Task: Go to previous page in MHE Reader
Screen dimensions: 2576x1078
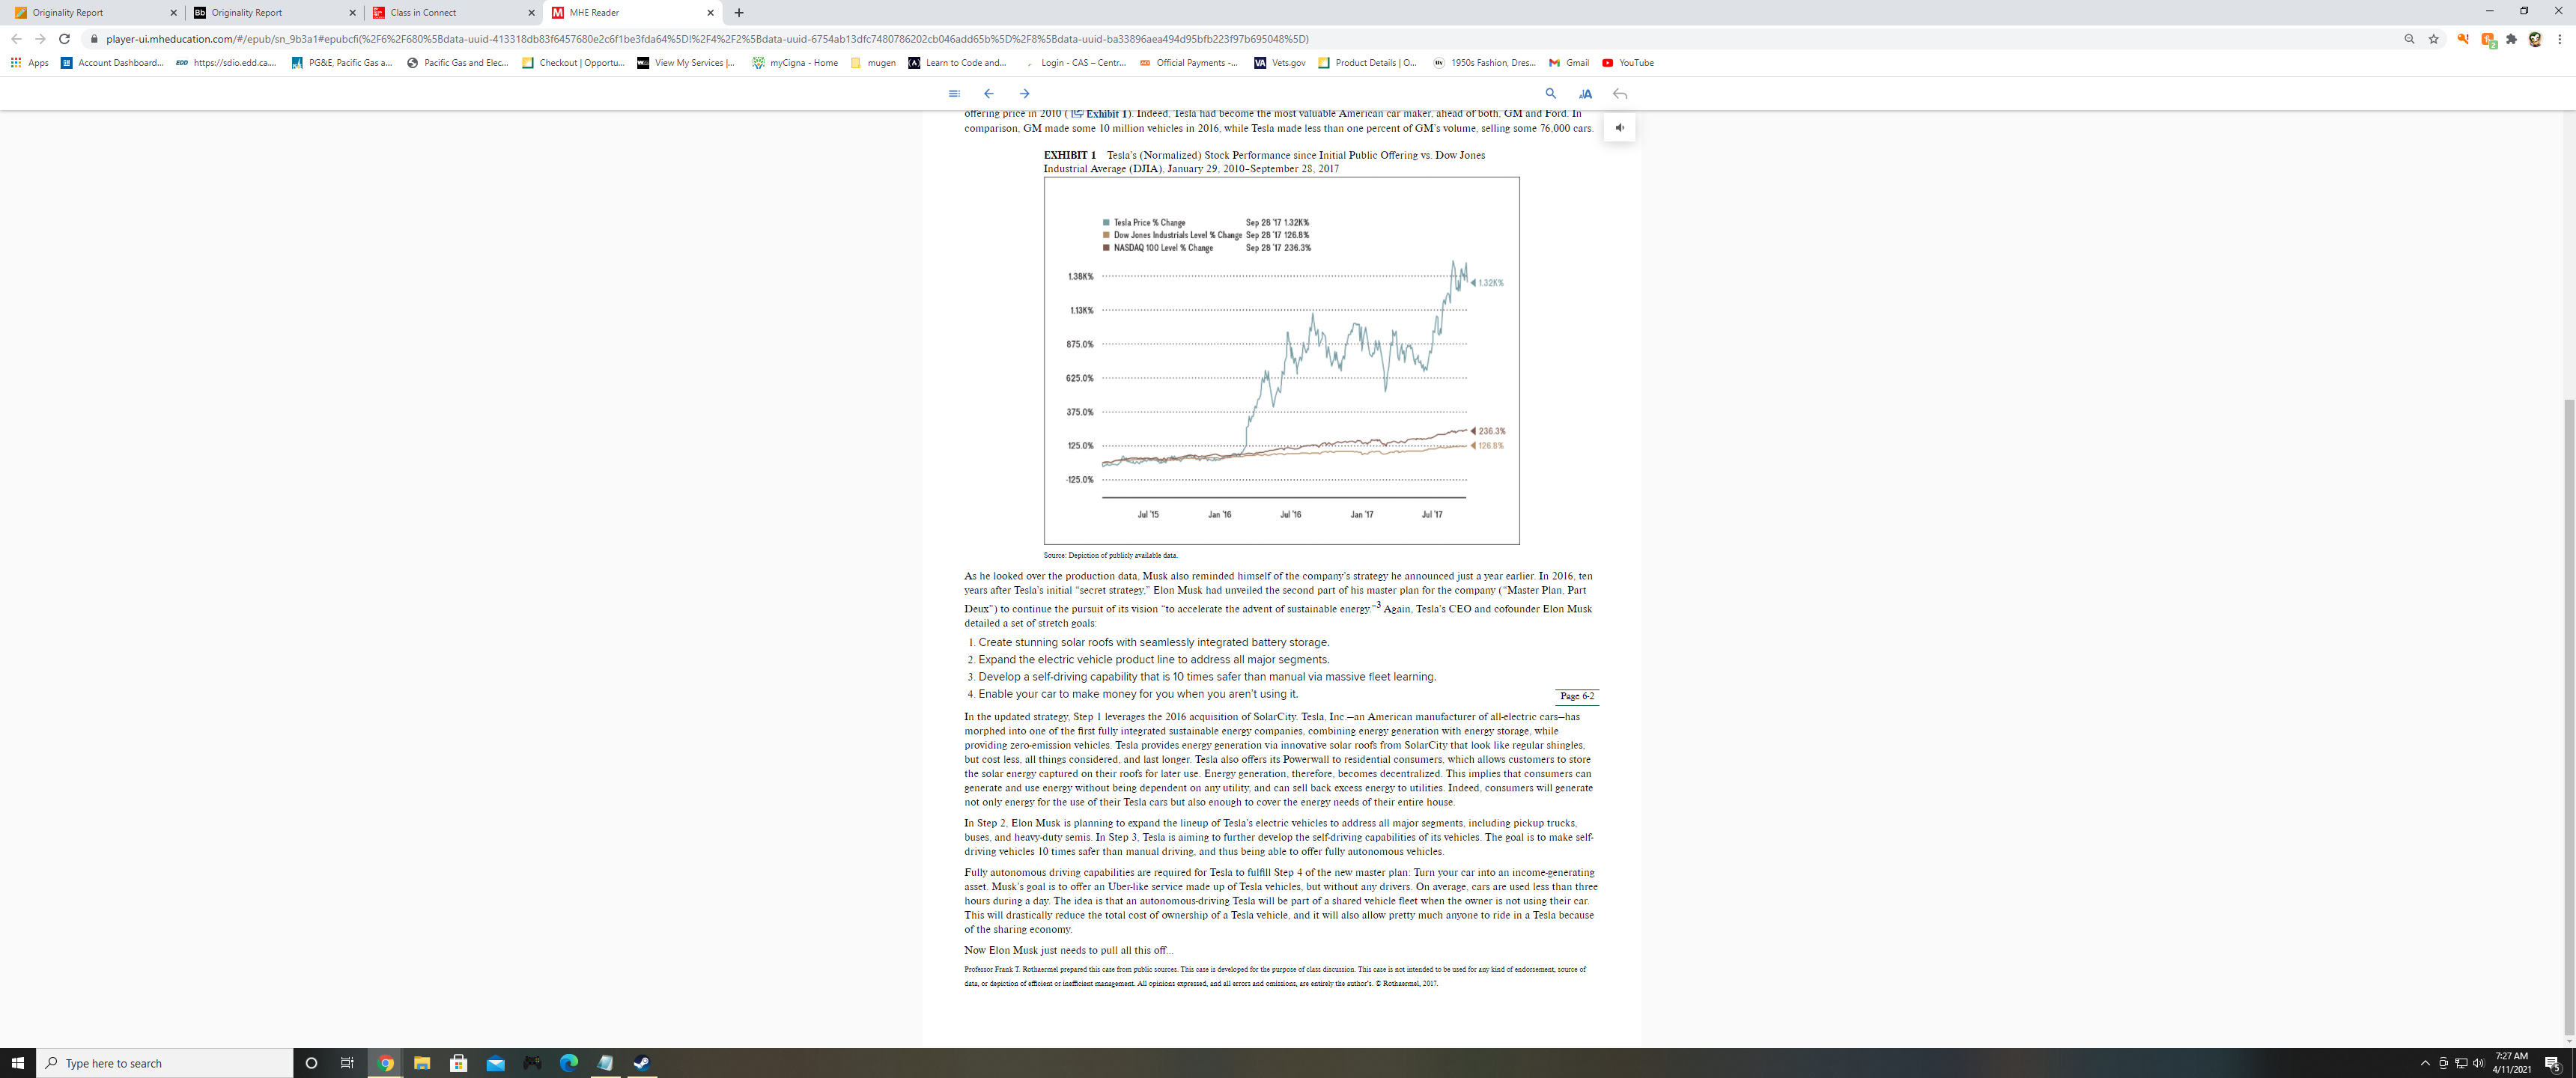Action: point(988,93)
